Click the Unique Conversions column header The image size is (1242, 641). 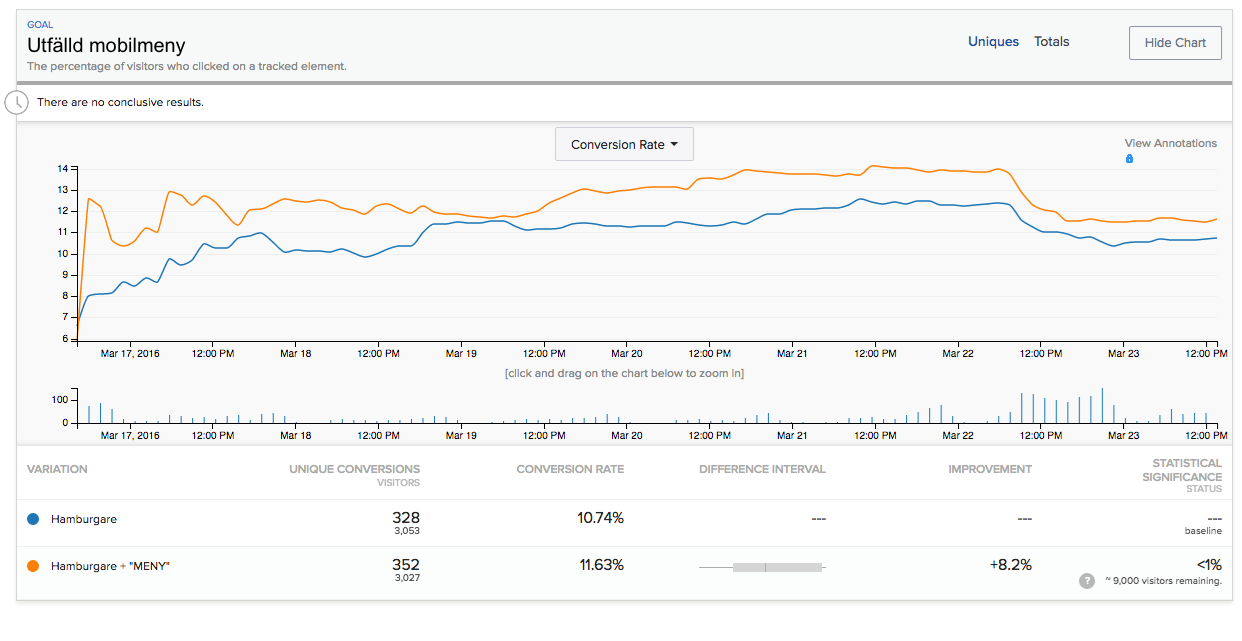(355, 469)
